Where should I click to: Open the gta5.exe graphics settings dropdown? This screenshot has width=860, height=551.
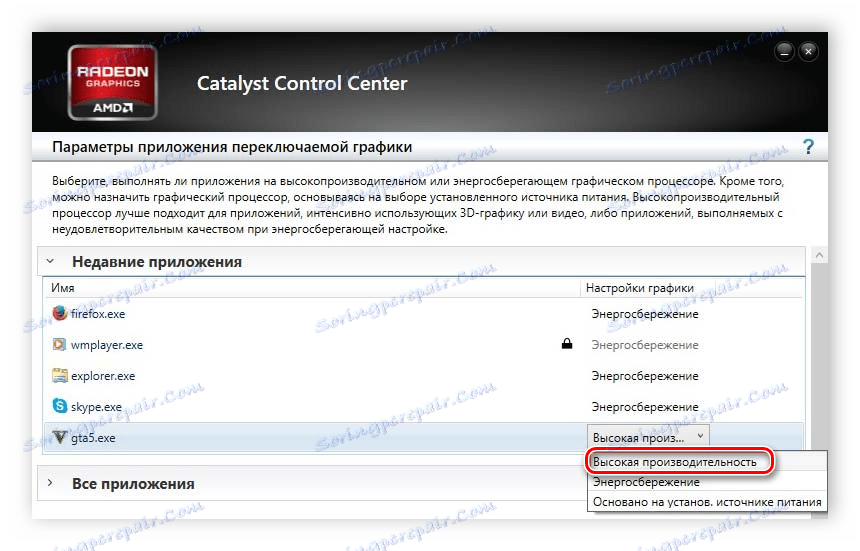point(648,438)
